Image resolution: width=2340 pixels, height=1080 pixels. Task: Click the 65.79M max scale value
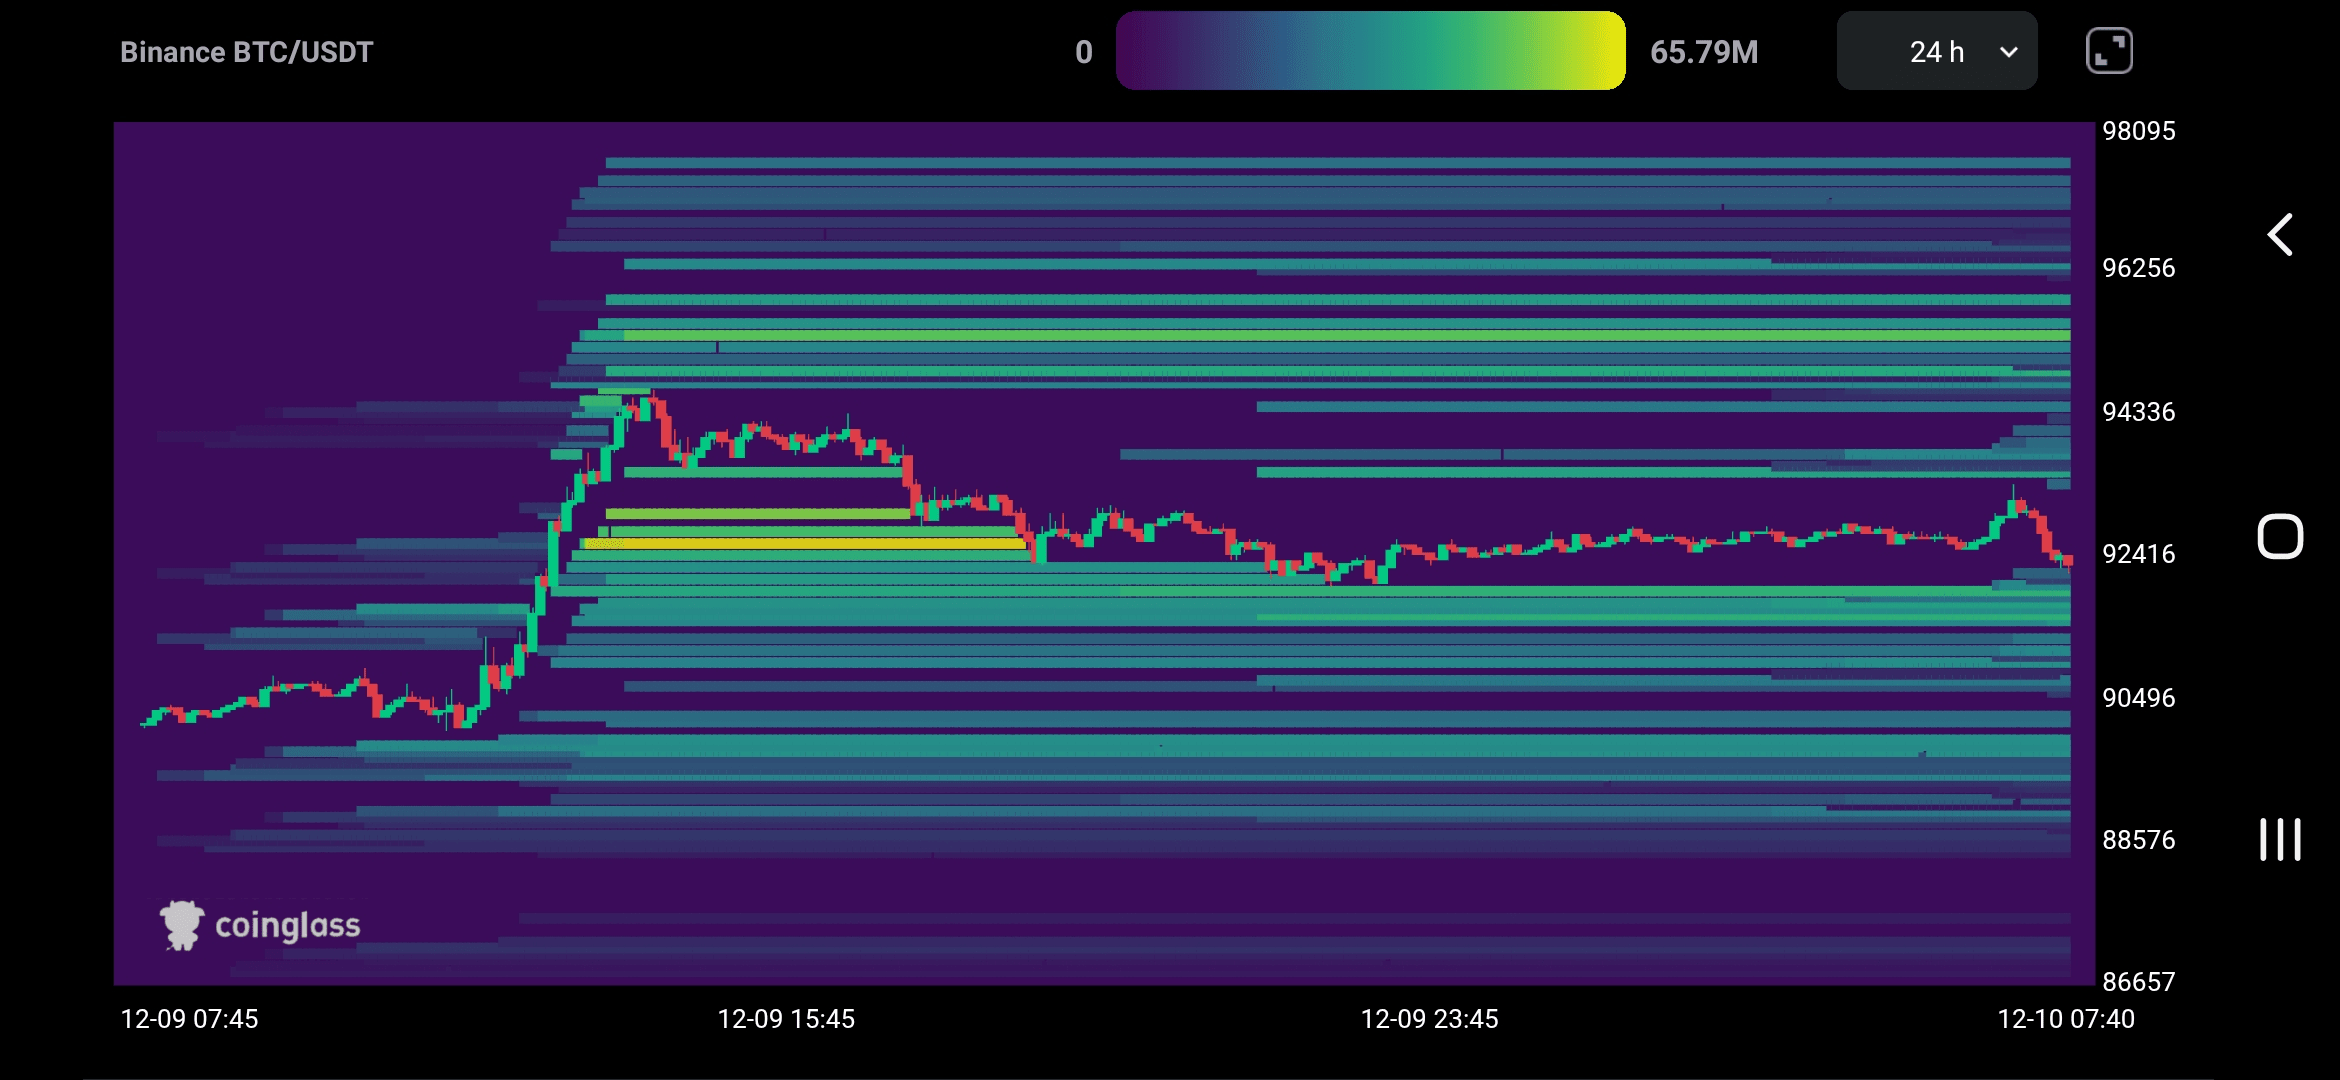point(1703,52)
